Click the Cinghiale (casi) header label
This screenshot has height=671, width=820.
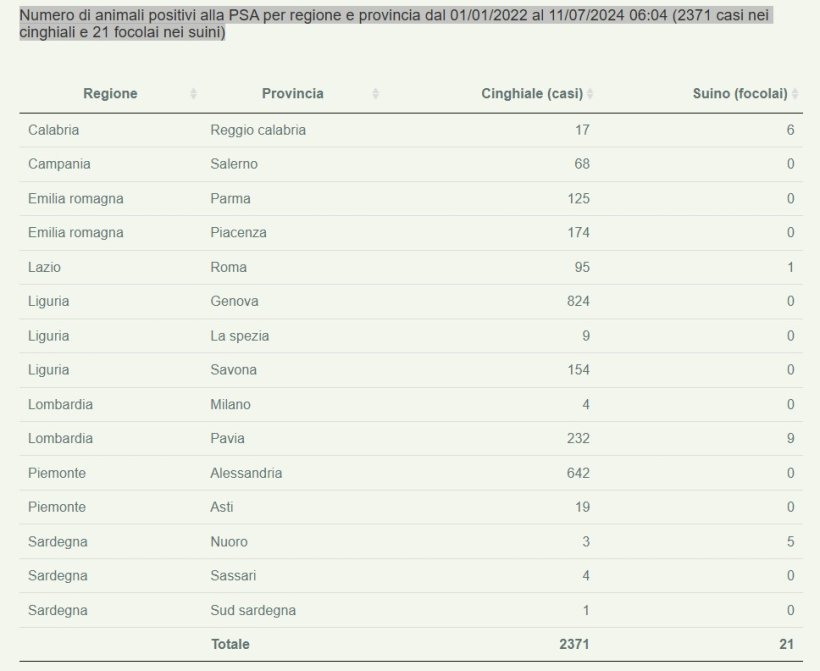pyautogui.click(x=532, y=94)
